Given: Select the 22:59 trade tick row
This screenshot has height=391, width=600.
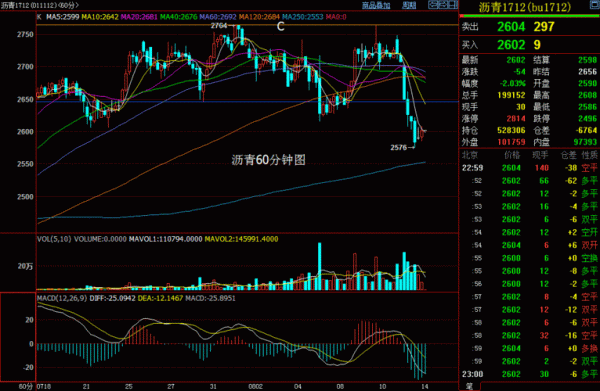Looking at the screenshot, I should click(x=529, y=168).
